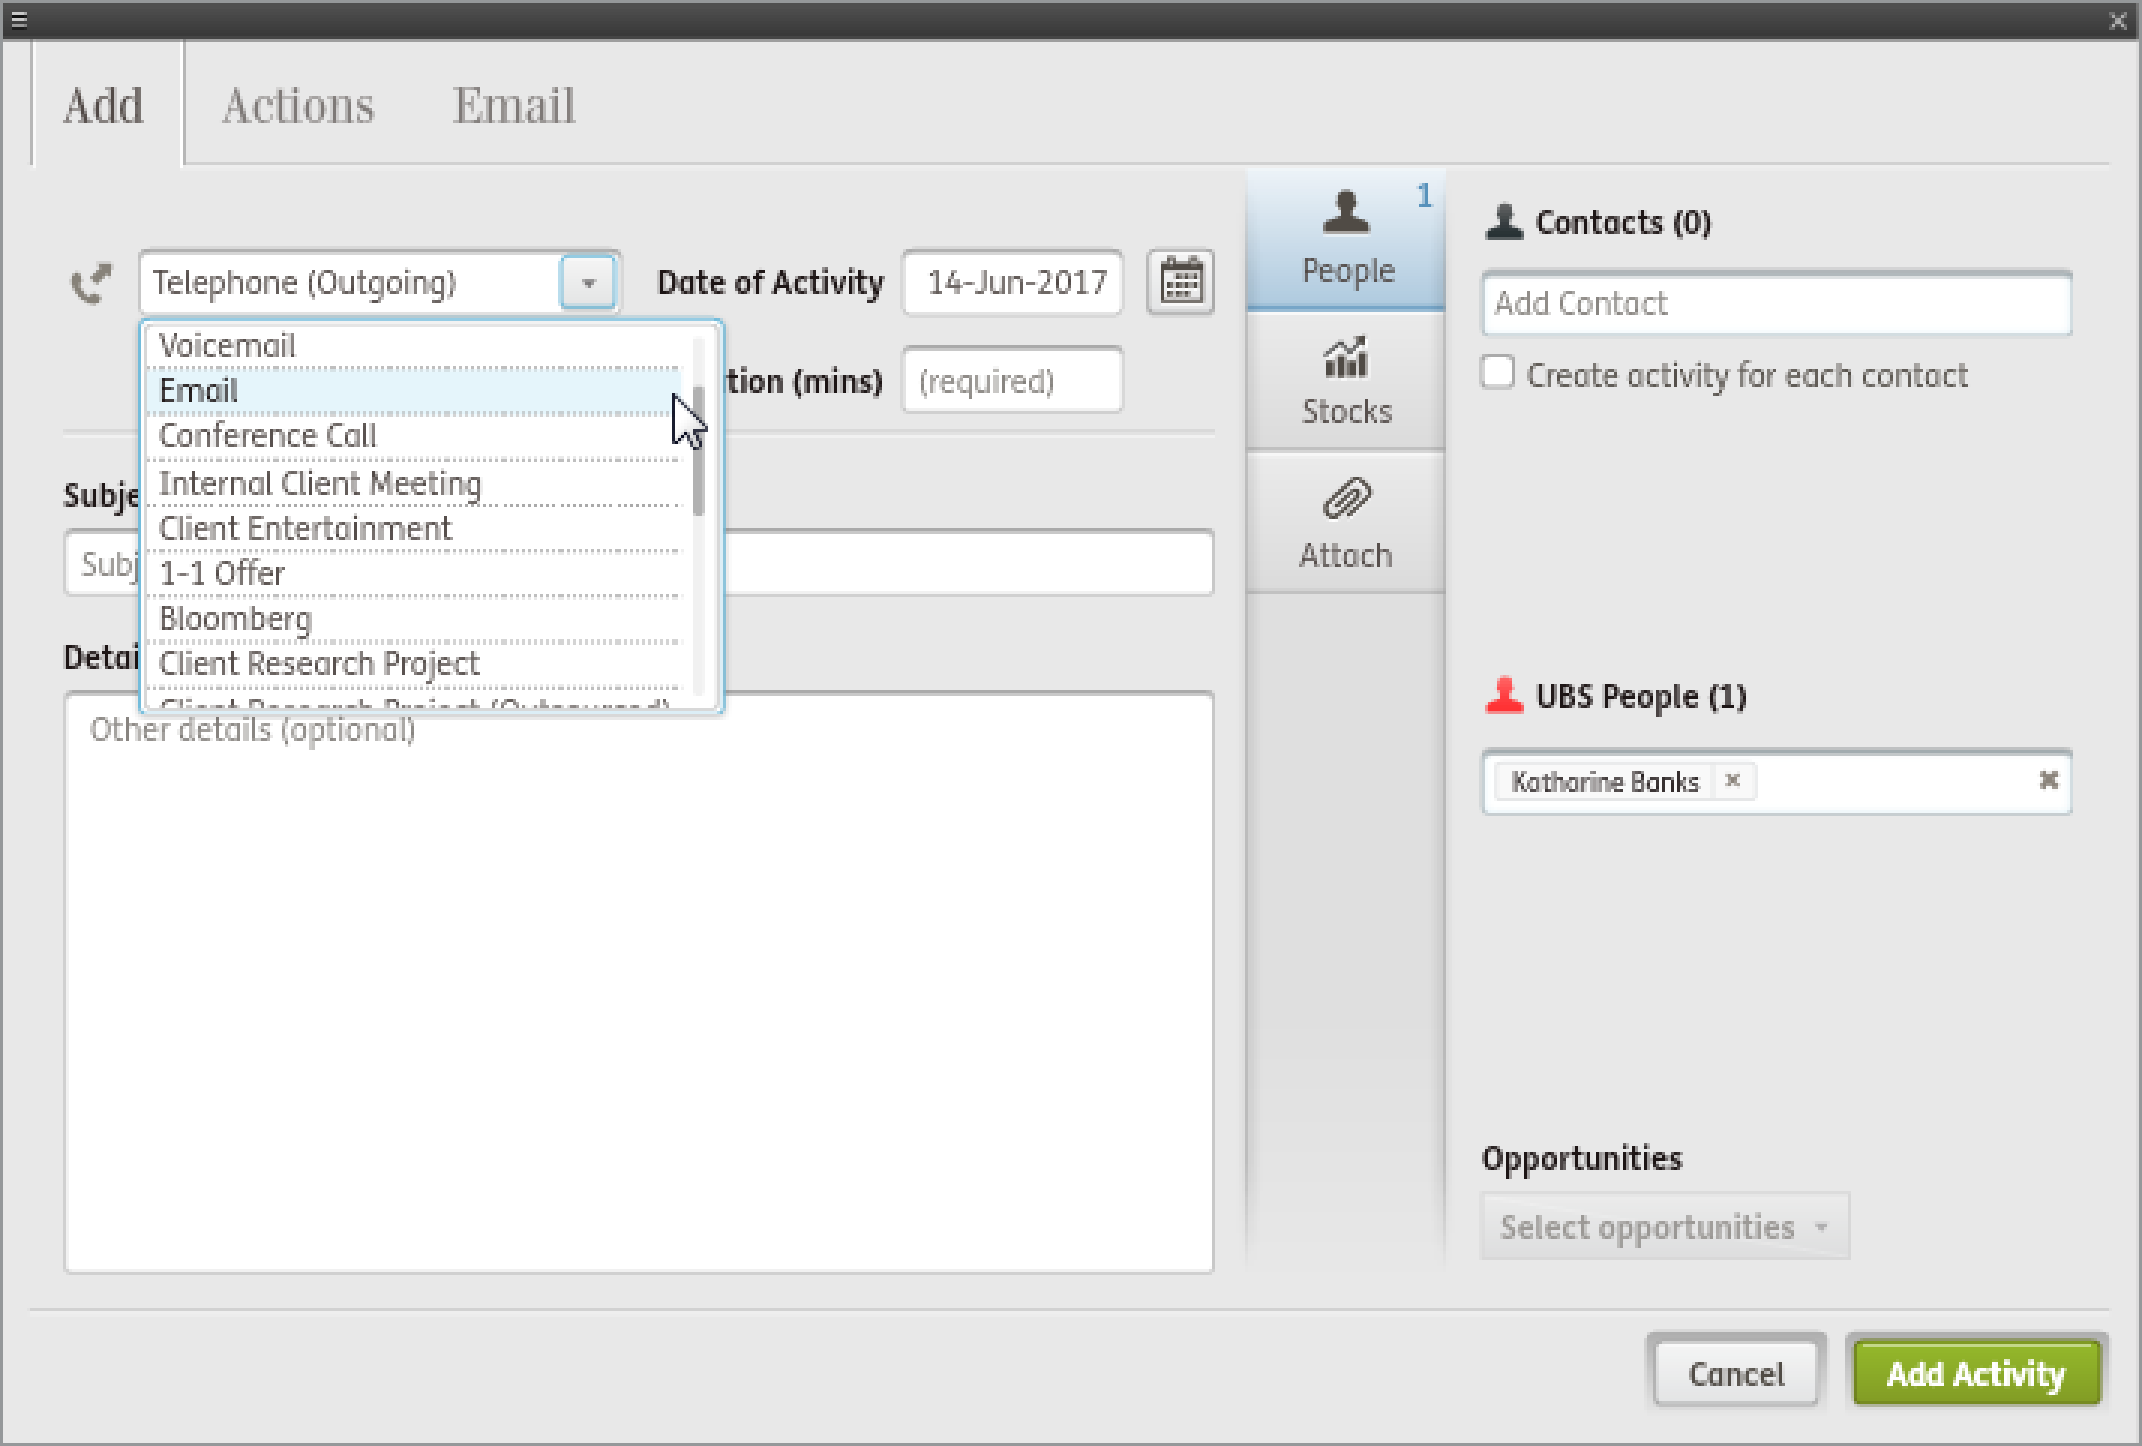Expand the Select opportunities dropdown
The image size is (2142, 1446).
click(x=1664, y=1226)
